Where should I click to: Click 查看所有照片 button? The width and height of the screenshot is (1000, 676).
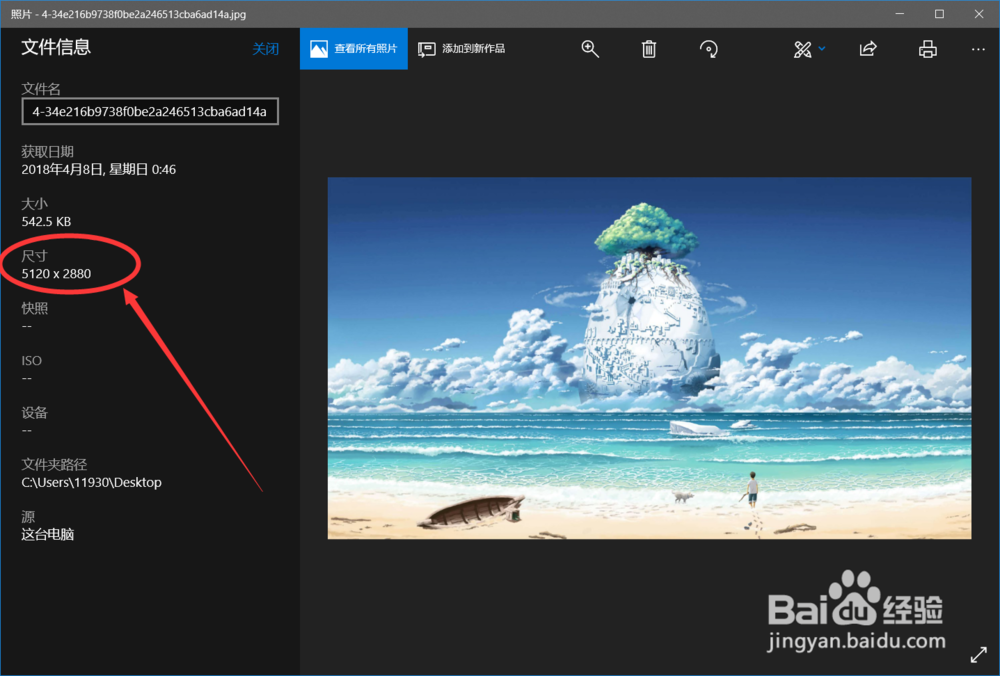pos(354,48)
